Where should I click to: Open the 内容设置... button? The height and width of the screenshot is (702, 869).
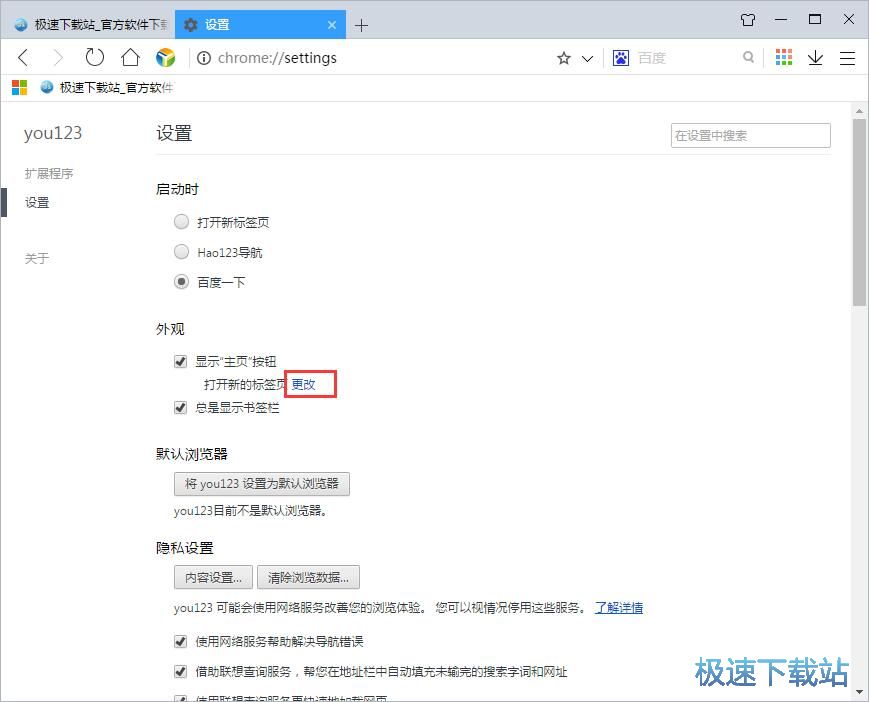coord(213,577)
